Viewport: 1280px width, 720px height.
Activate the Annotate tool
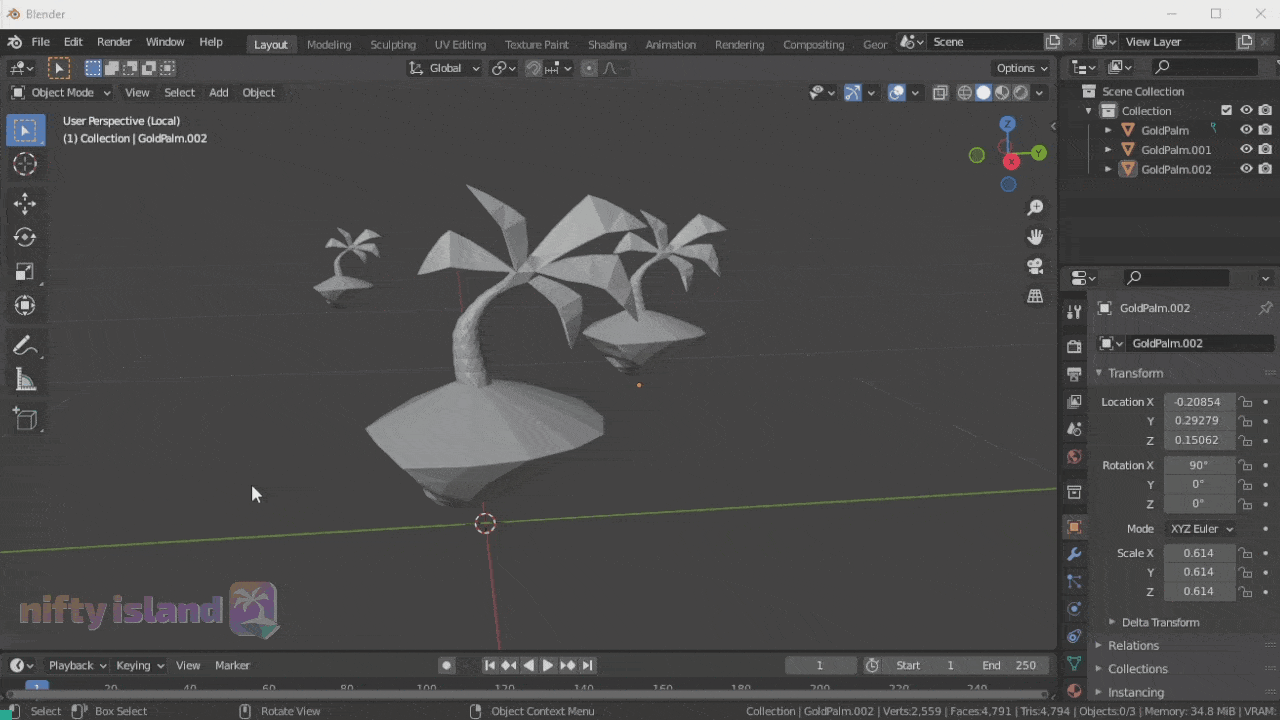coord(25,346)
